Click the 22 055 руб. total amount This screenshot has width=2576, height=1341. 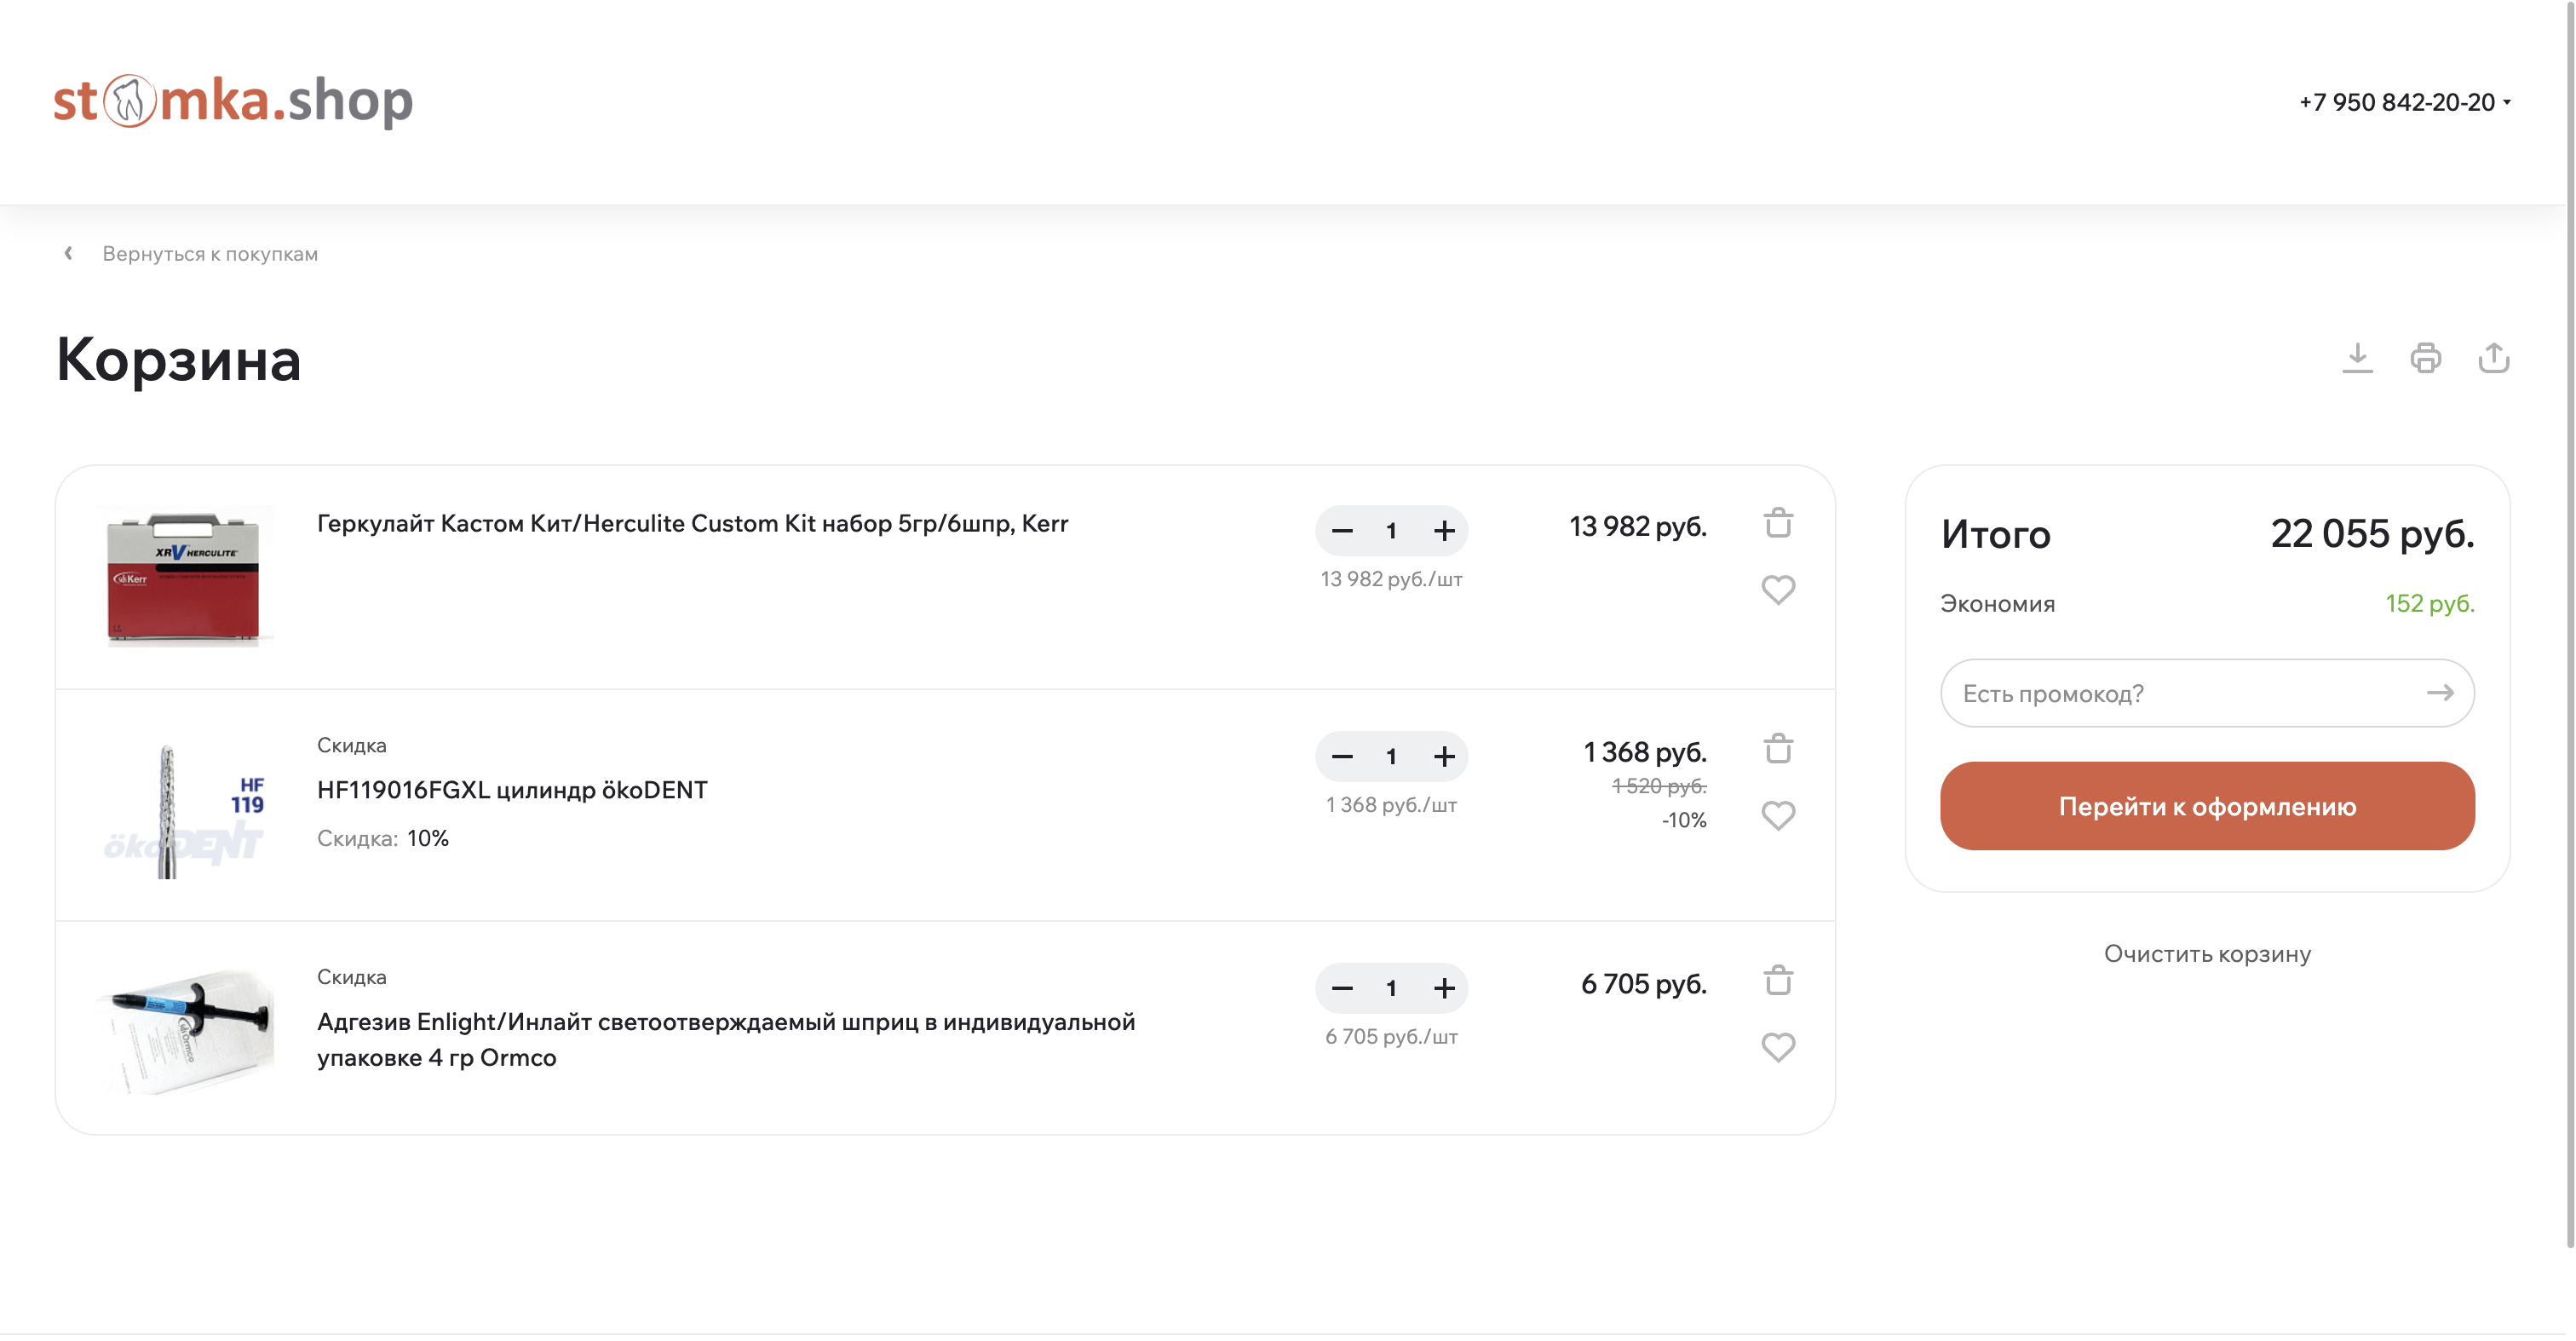(2372, 534)
